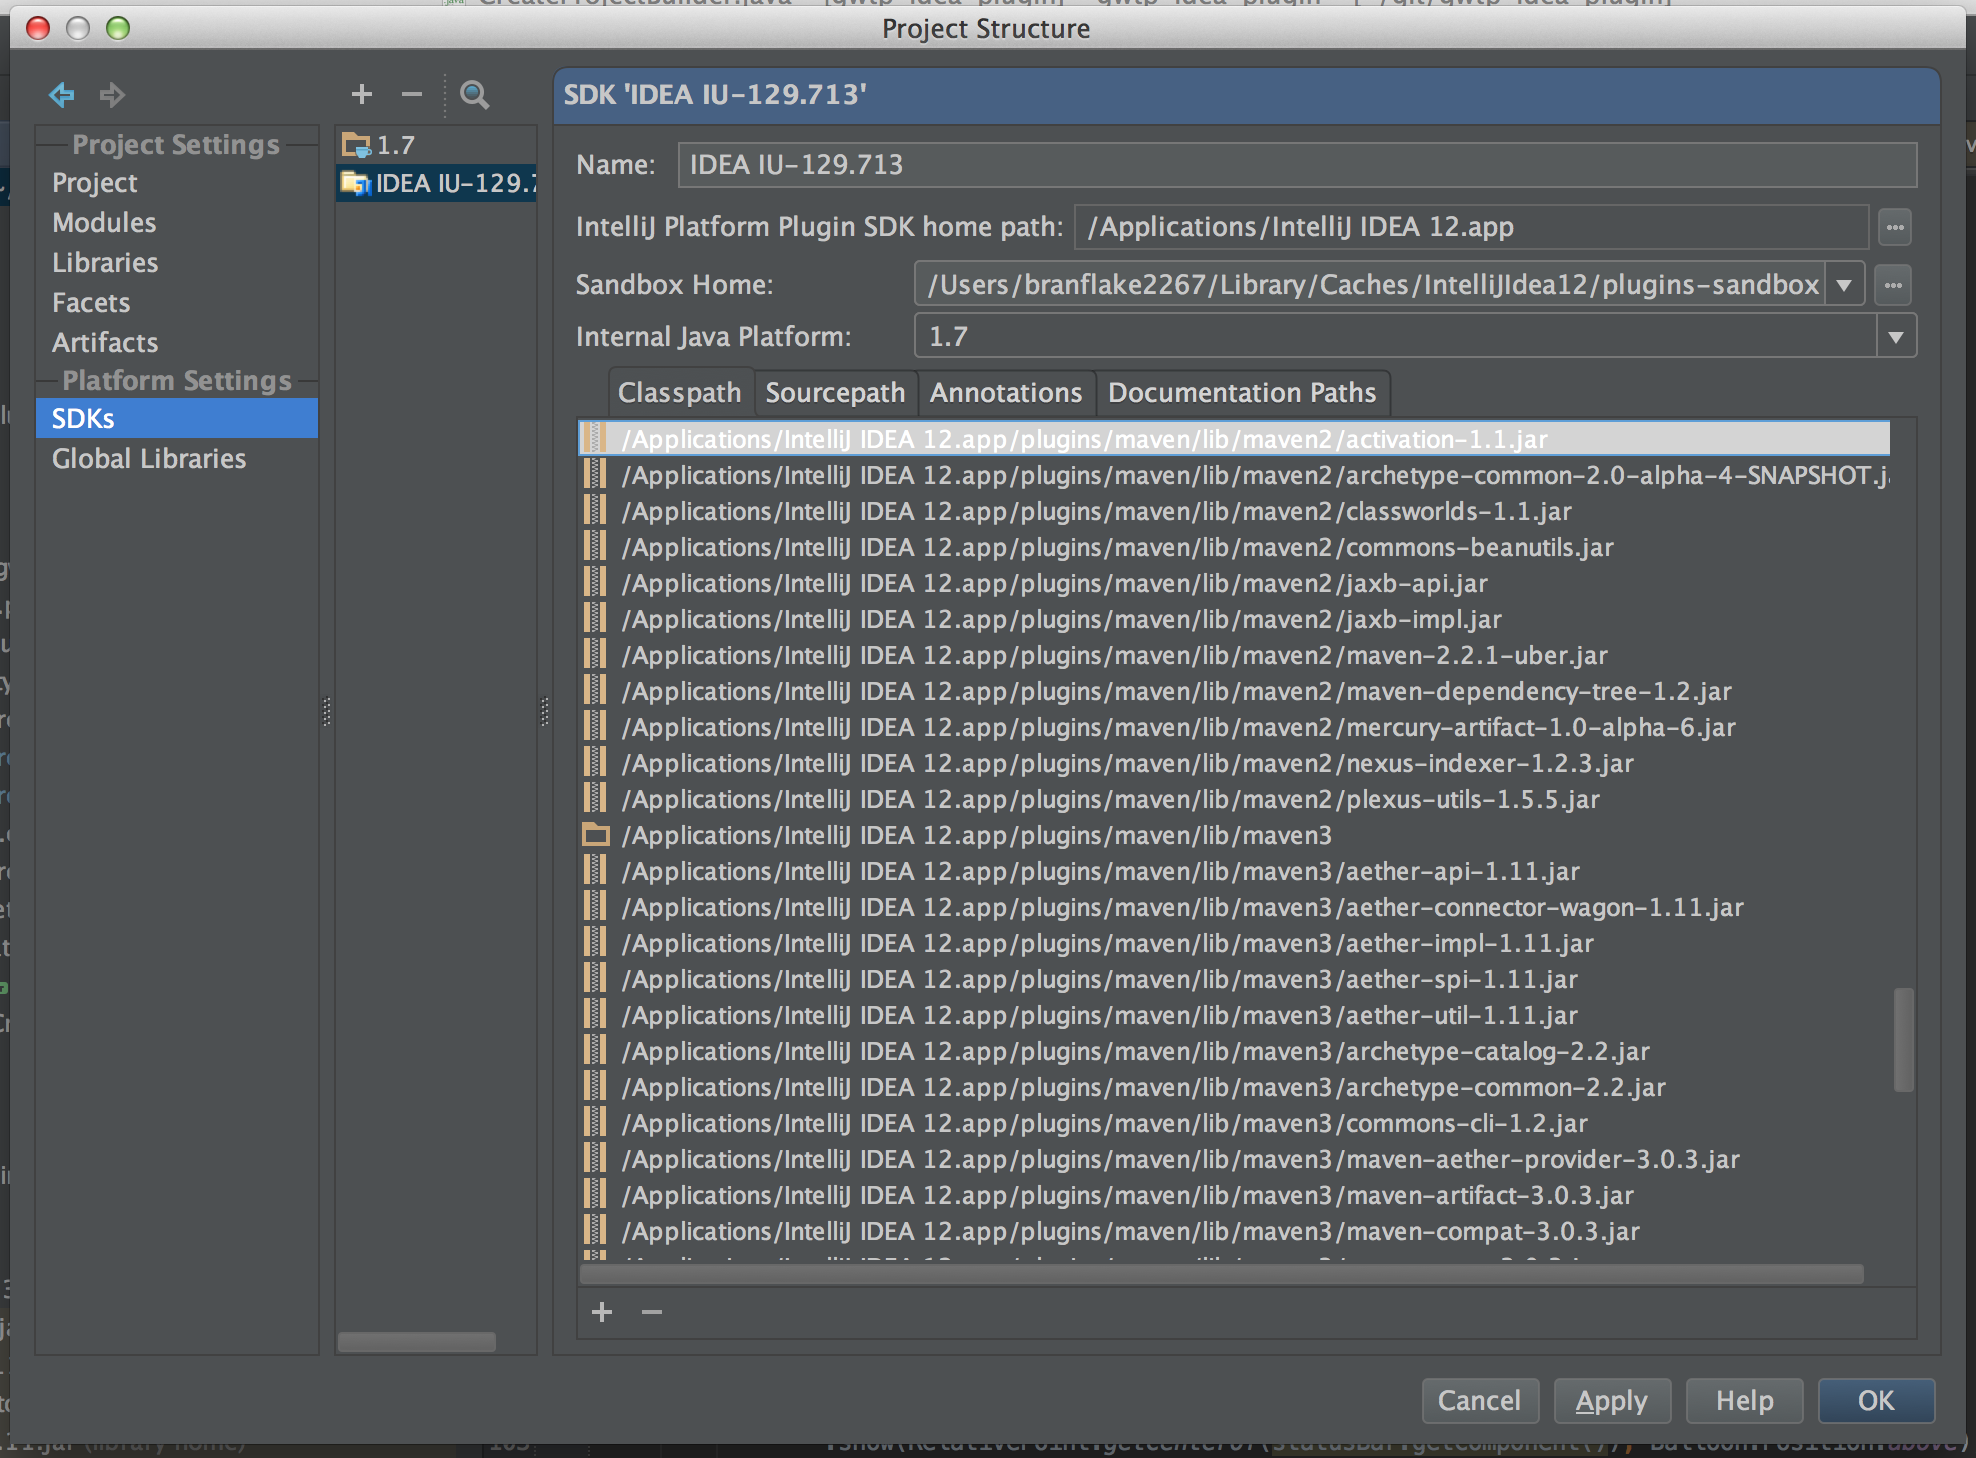Click the SDK Name input field
The width and height of the screenshot is (1976, 1458).
1297,165
